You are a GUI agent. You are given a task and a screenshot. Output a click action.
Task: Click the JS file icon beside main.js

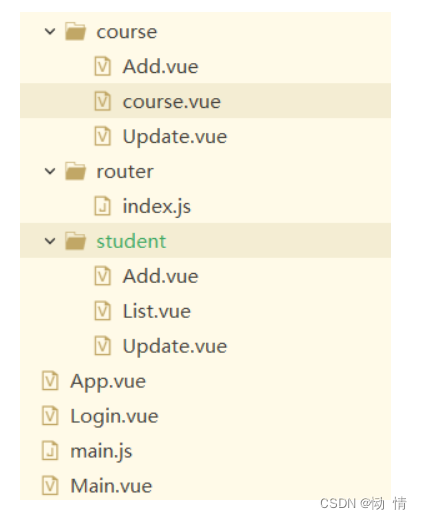(x=50, y=451)
